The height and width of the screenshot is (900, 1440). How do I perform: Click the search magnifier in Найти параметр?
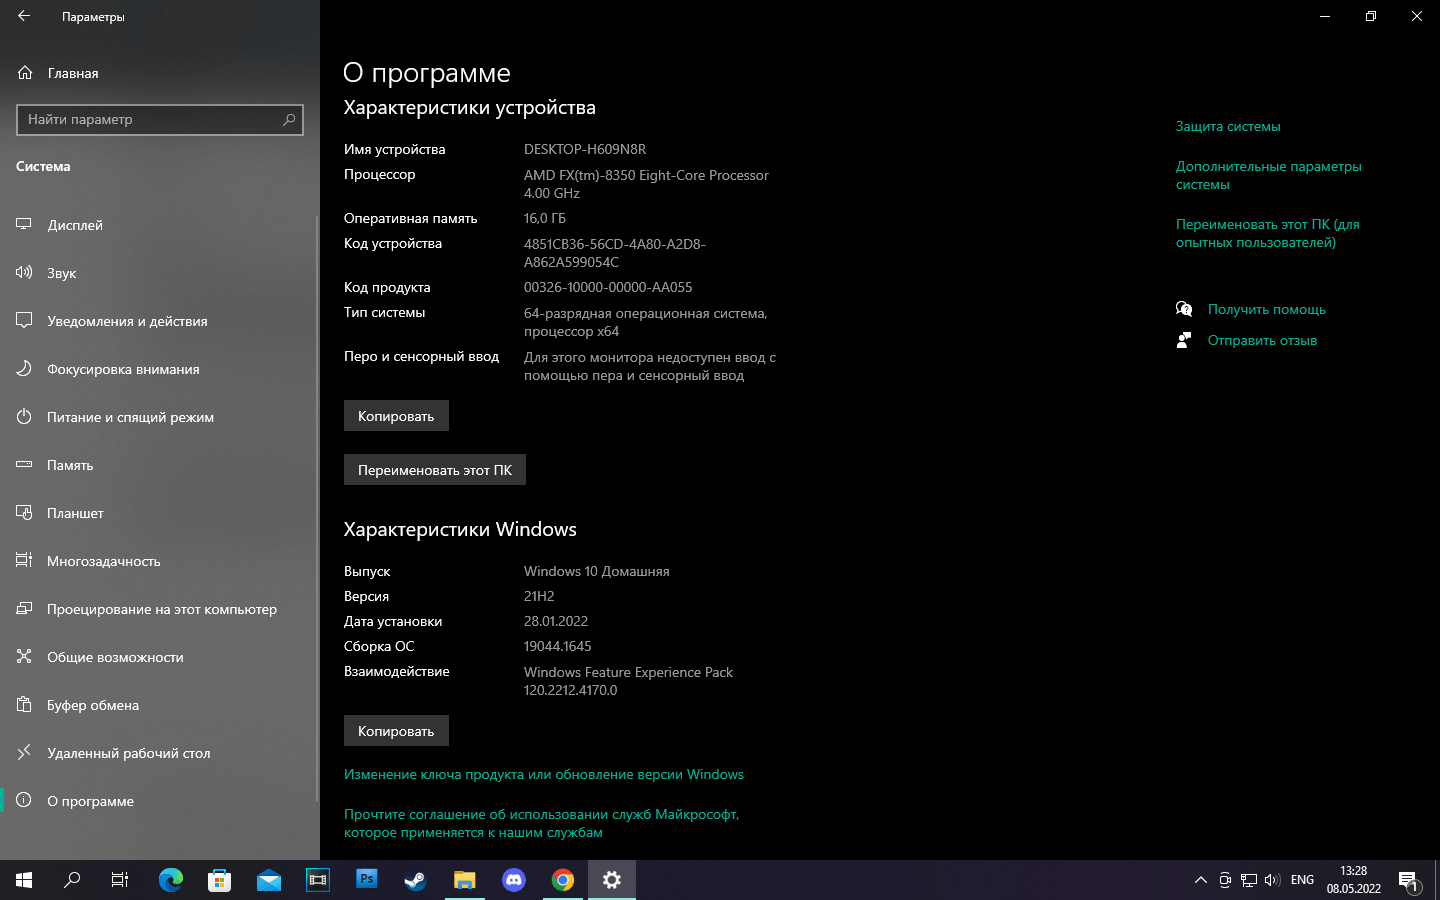[x=289, y=119]
